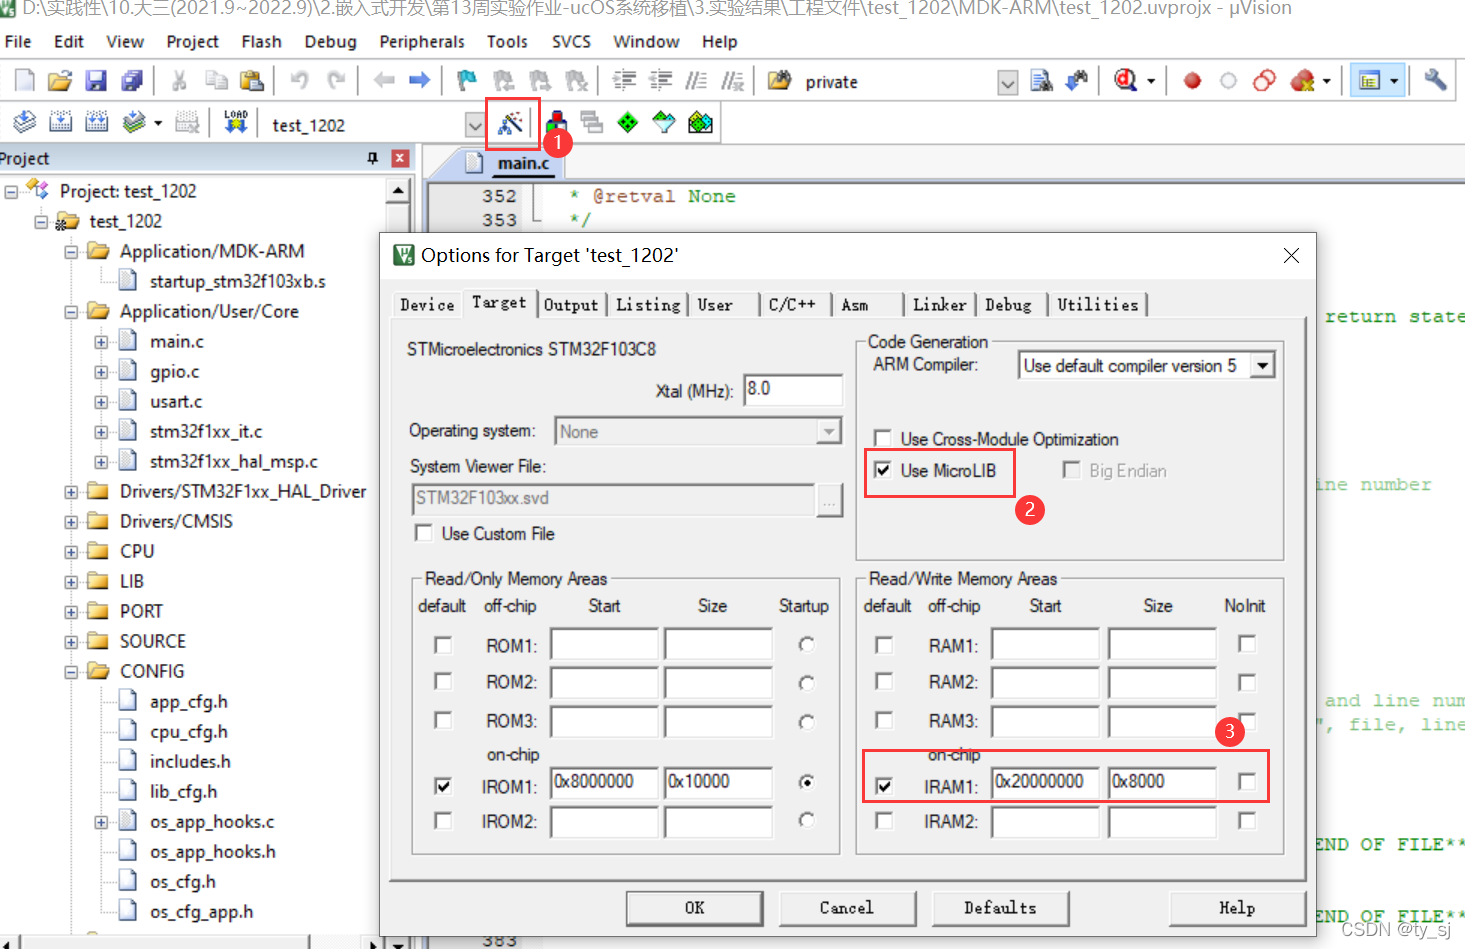
Task: Toggle the IROM1 default checkbox
Action: (x=443, y=786)
